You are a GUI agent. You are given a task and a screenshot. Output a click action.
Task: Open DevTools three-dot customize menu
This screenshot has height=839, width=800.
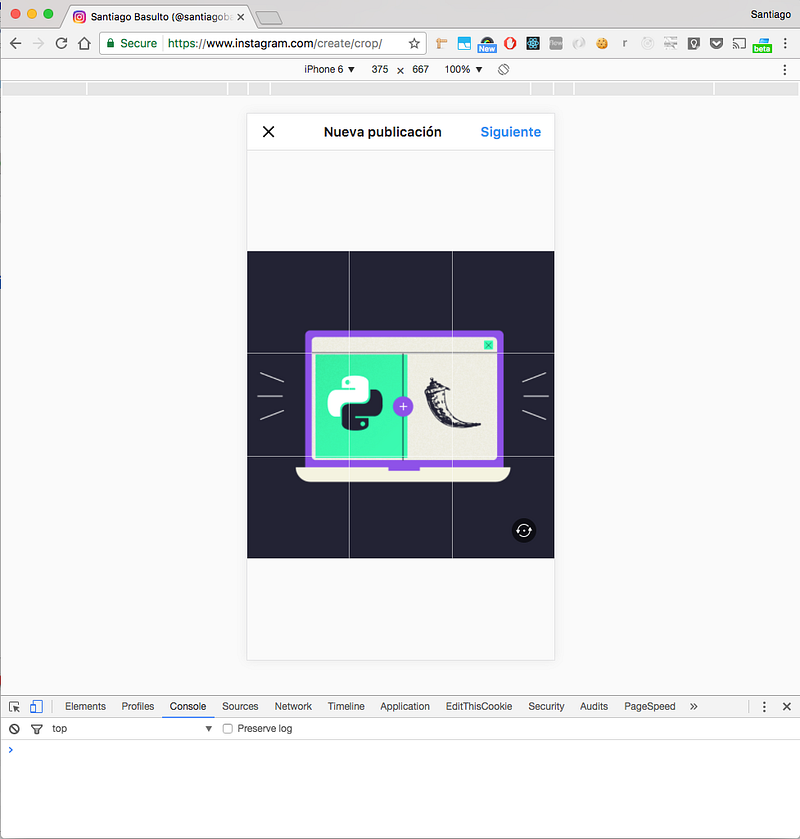pos(764,706)
